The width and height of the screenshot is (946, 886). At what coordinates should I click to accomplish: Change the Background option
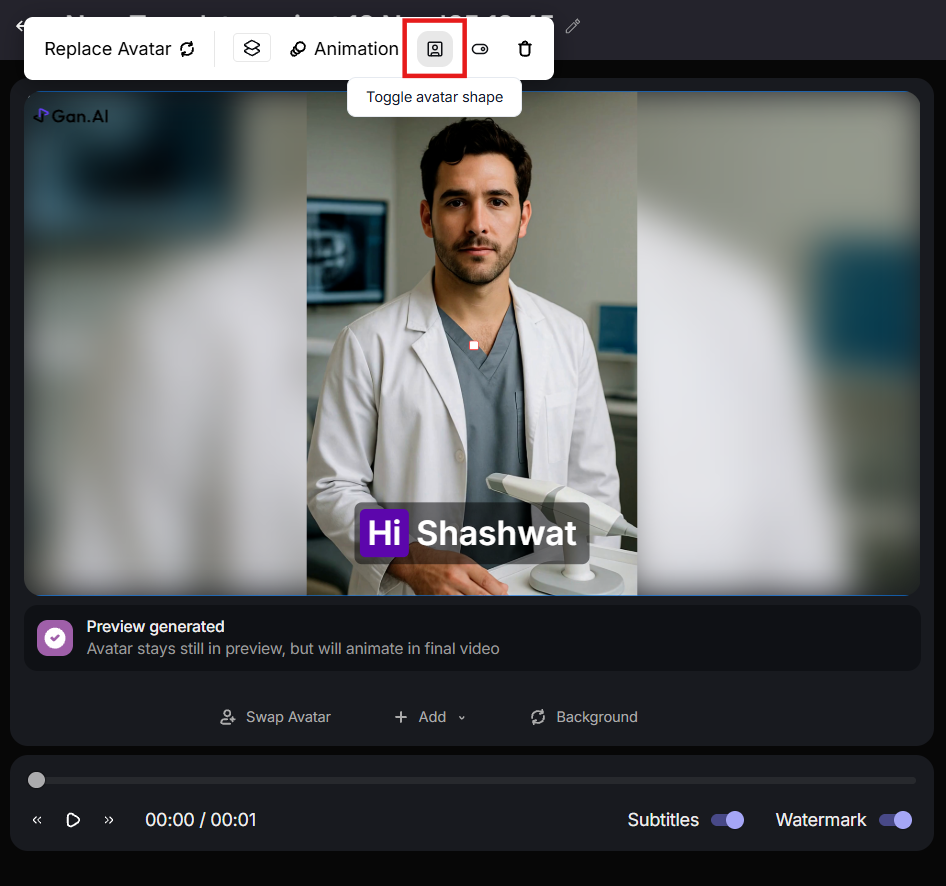click(584, 717)
